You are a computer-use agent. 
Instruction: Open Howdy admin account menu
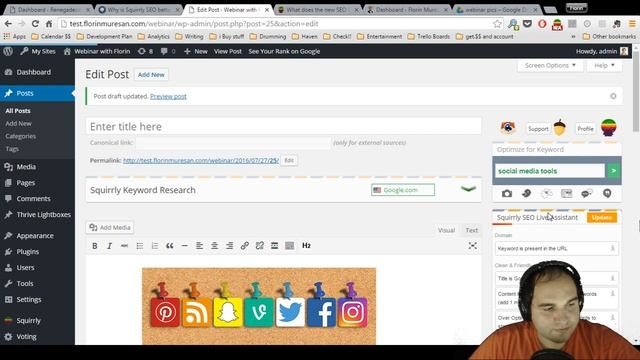[x=602, y=51]
